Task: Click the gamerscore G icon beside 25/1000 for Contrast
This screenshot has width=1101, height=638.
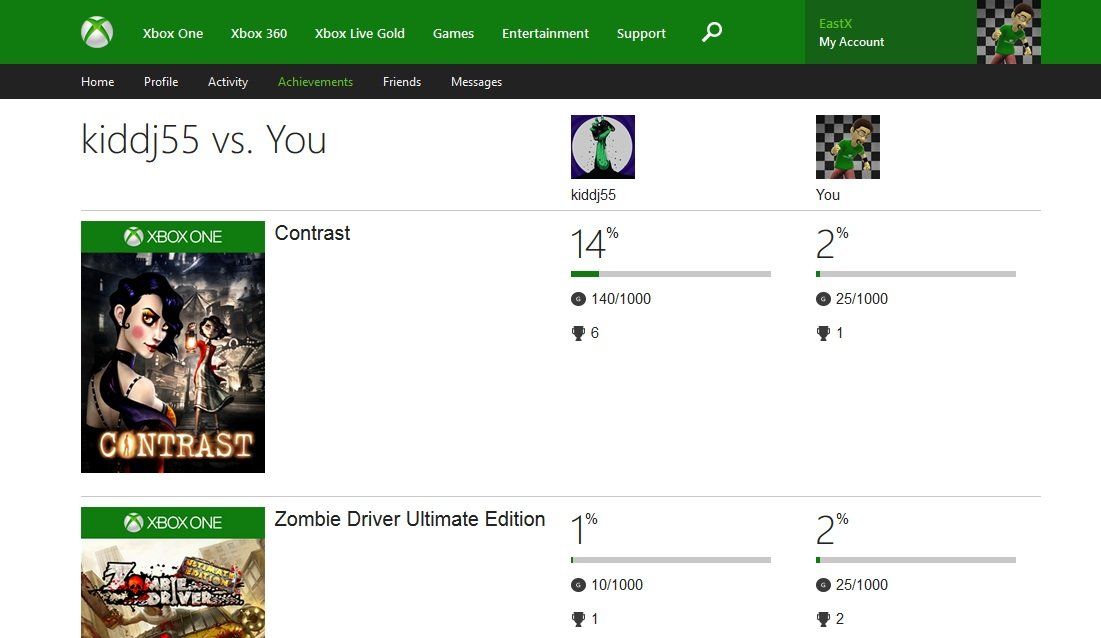Action: (x=823, y=298)
